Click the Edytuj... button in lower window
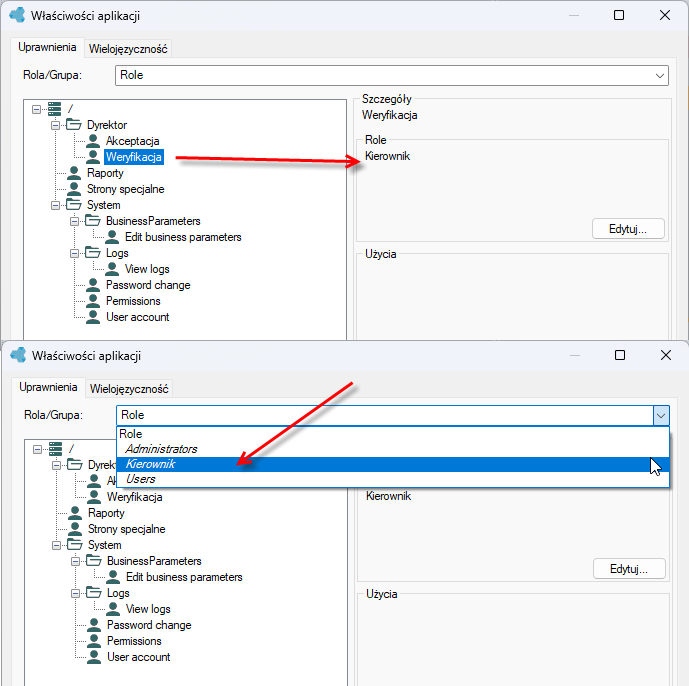 click(x=629, y=569)
